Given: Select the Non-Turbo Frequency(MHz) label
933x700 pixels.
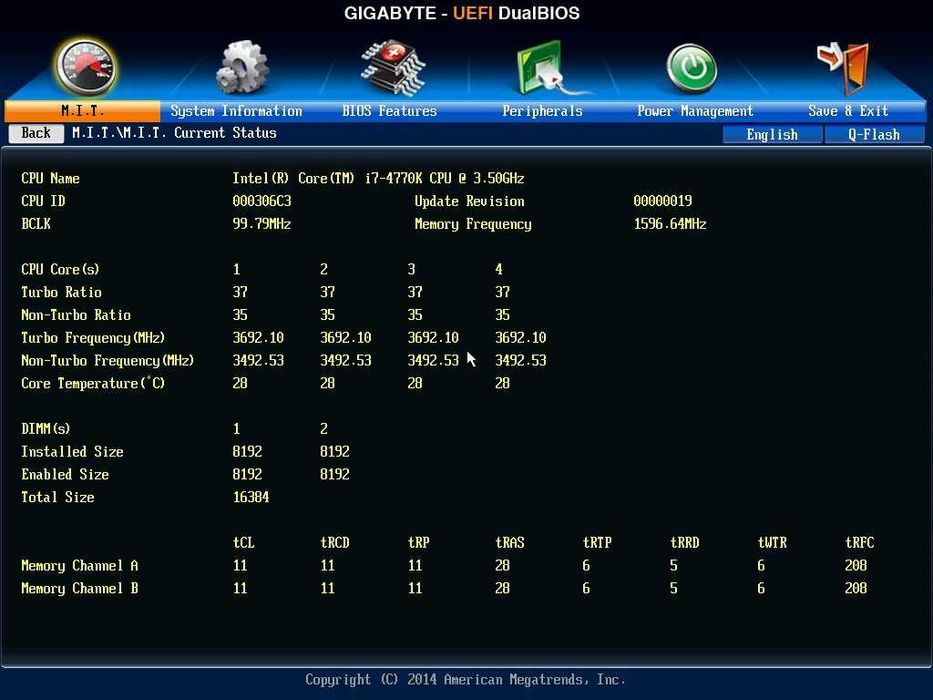Looking at the screenshot, I should click(x=108, y=361).
